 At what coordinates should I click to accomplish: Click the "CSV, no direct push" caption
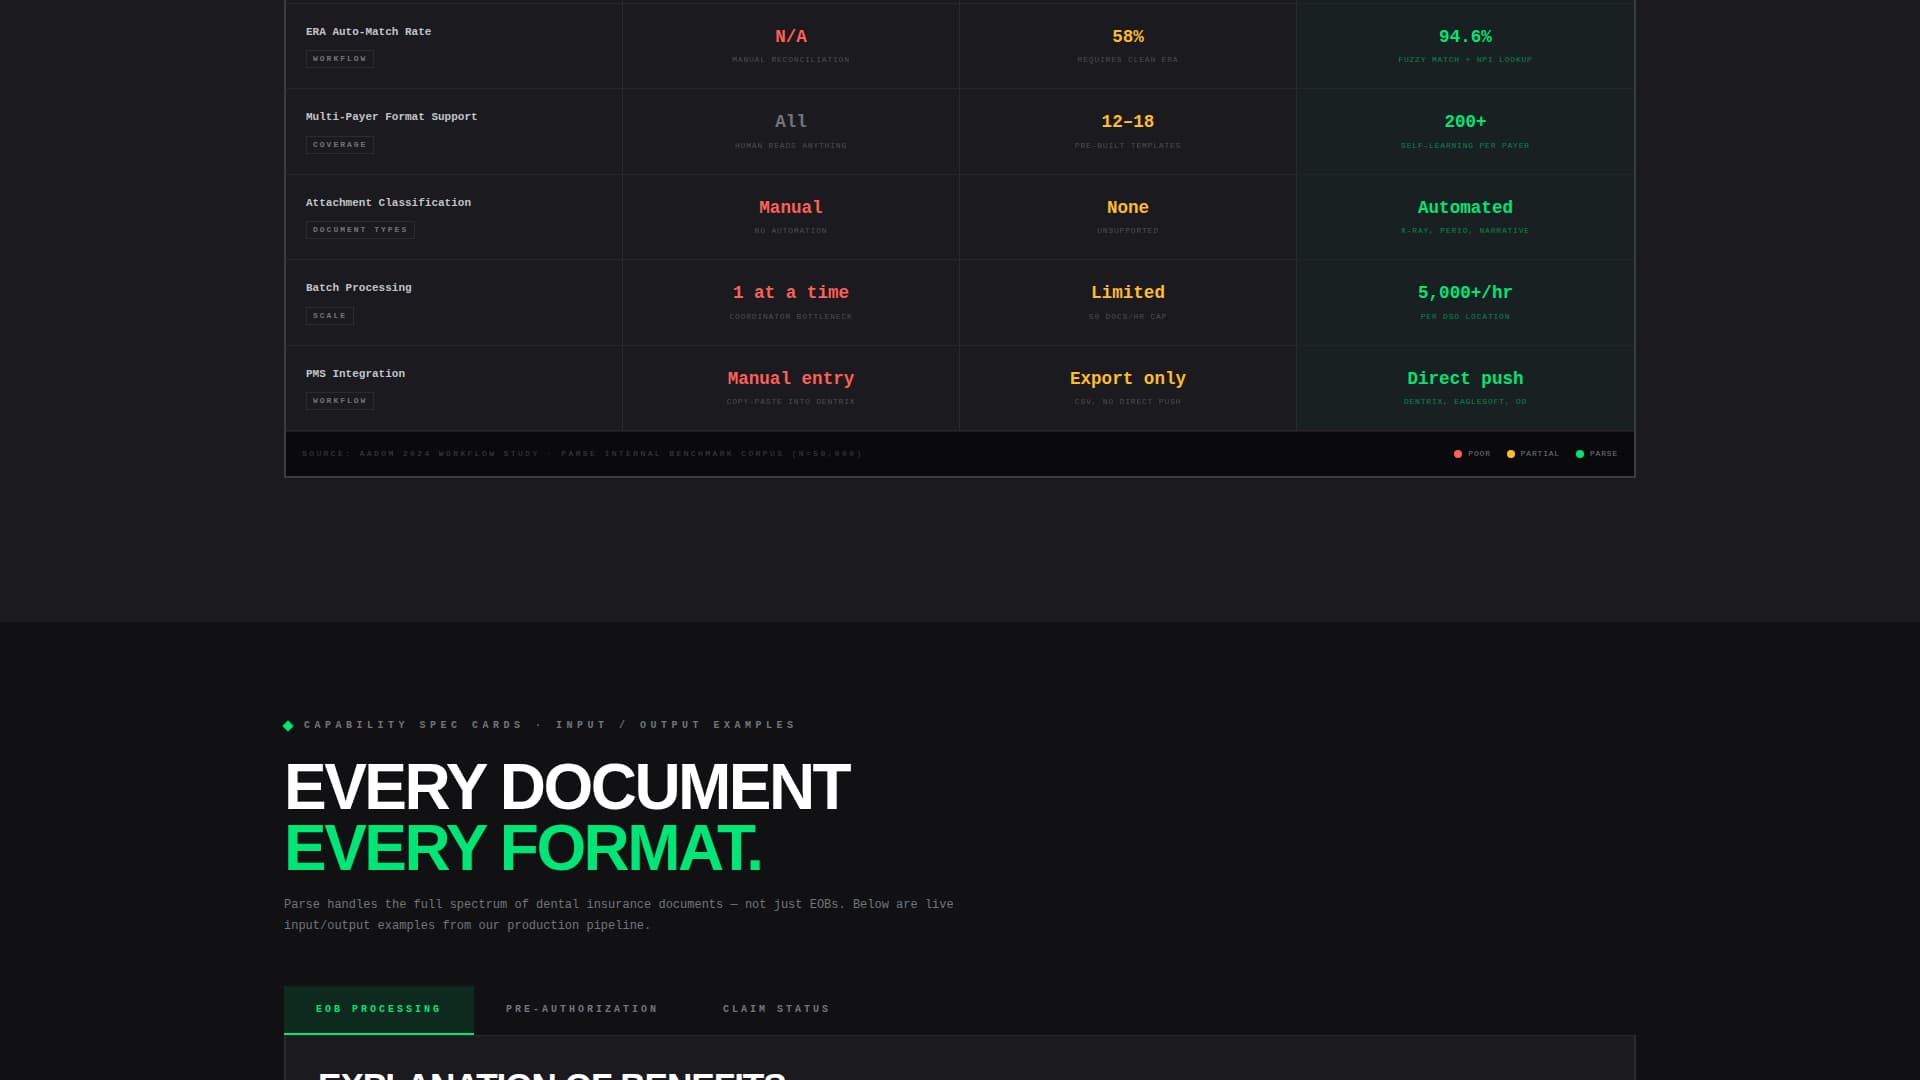tap(1128, 402)
